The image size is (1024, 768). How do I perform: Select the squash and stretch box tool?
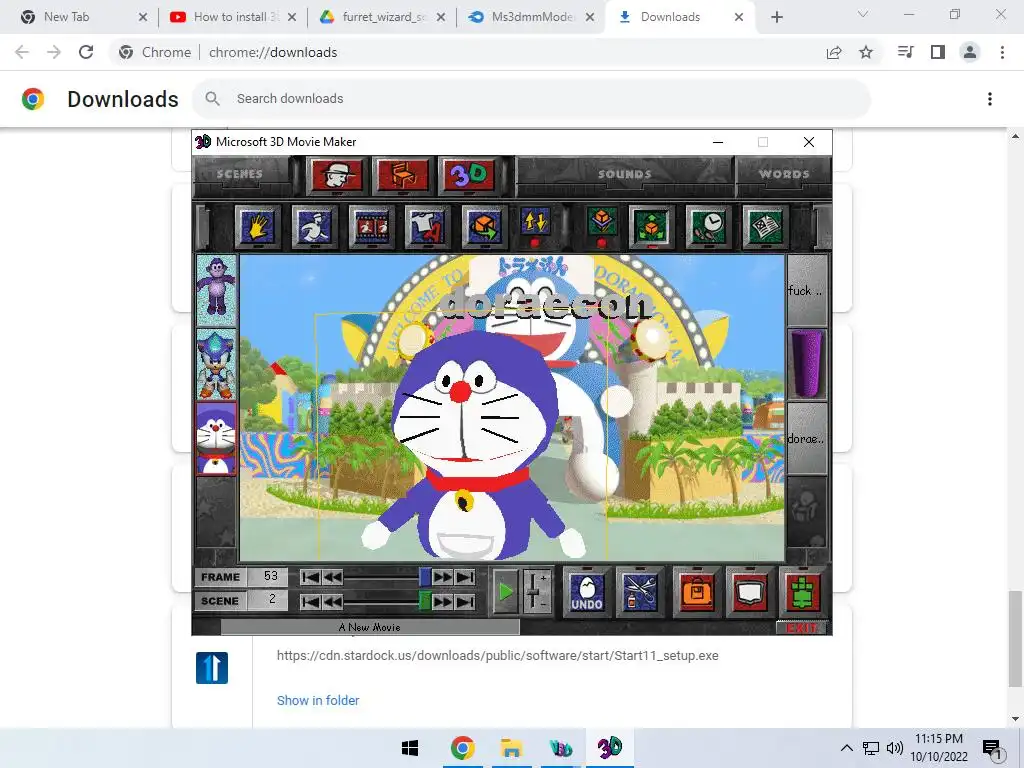(602, 224)
